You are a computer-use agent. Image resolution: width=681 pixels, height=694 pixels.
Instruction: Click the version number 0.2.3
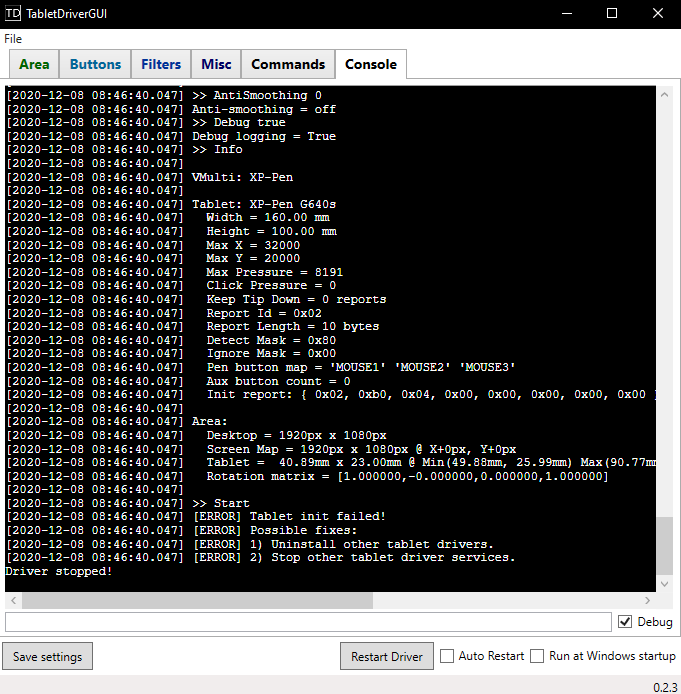point(665,687)
